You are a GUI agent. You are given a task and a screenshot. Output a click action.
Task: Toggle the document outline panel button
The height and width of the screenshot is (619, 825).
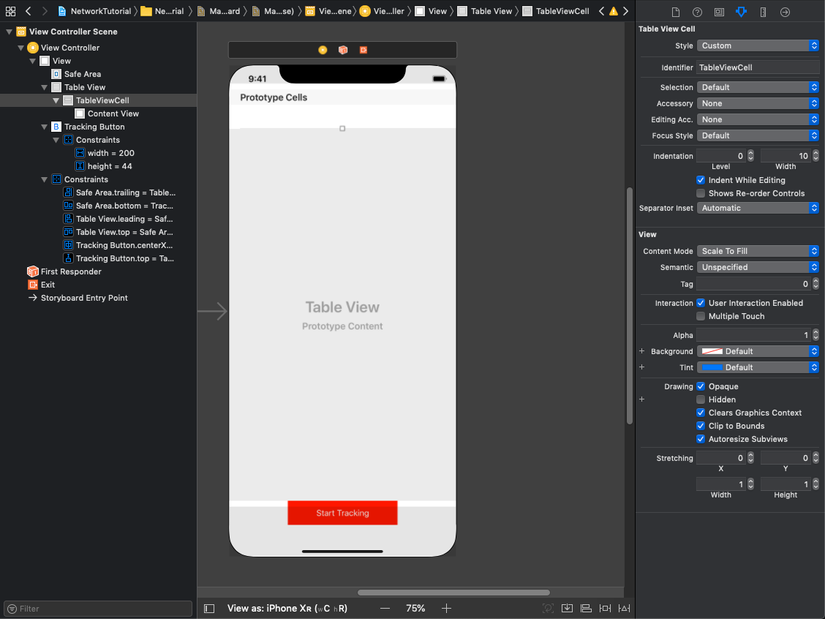tap(209, 608)
